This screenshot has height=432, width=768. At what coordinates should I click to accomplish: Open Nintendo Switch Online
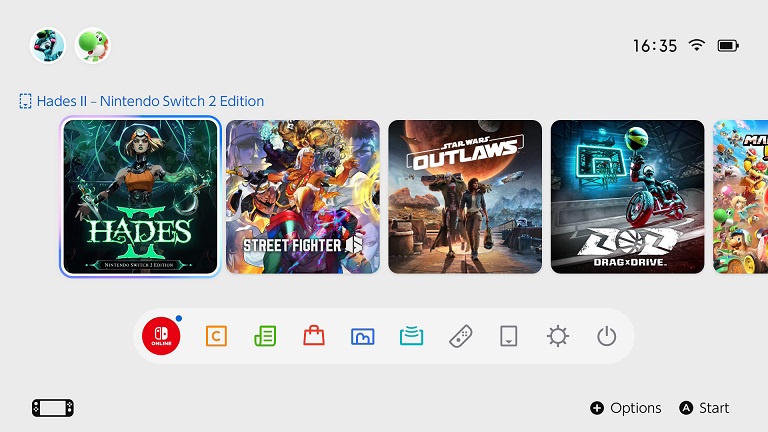point(161,336)
